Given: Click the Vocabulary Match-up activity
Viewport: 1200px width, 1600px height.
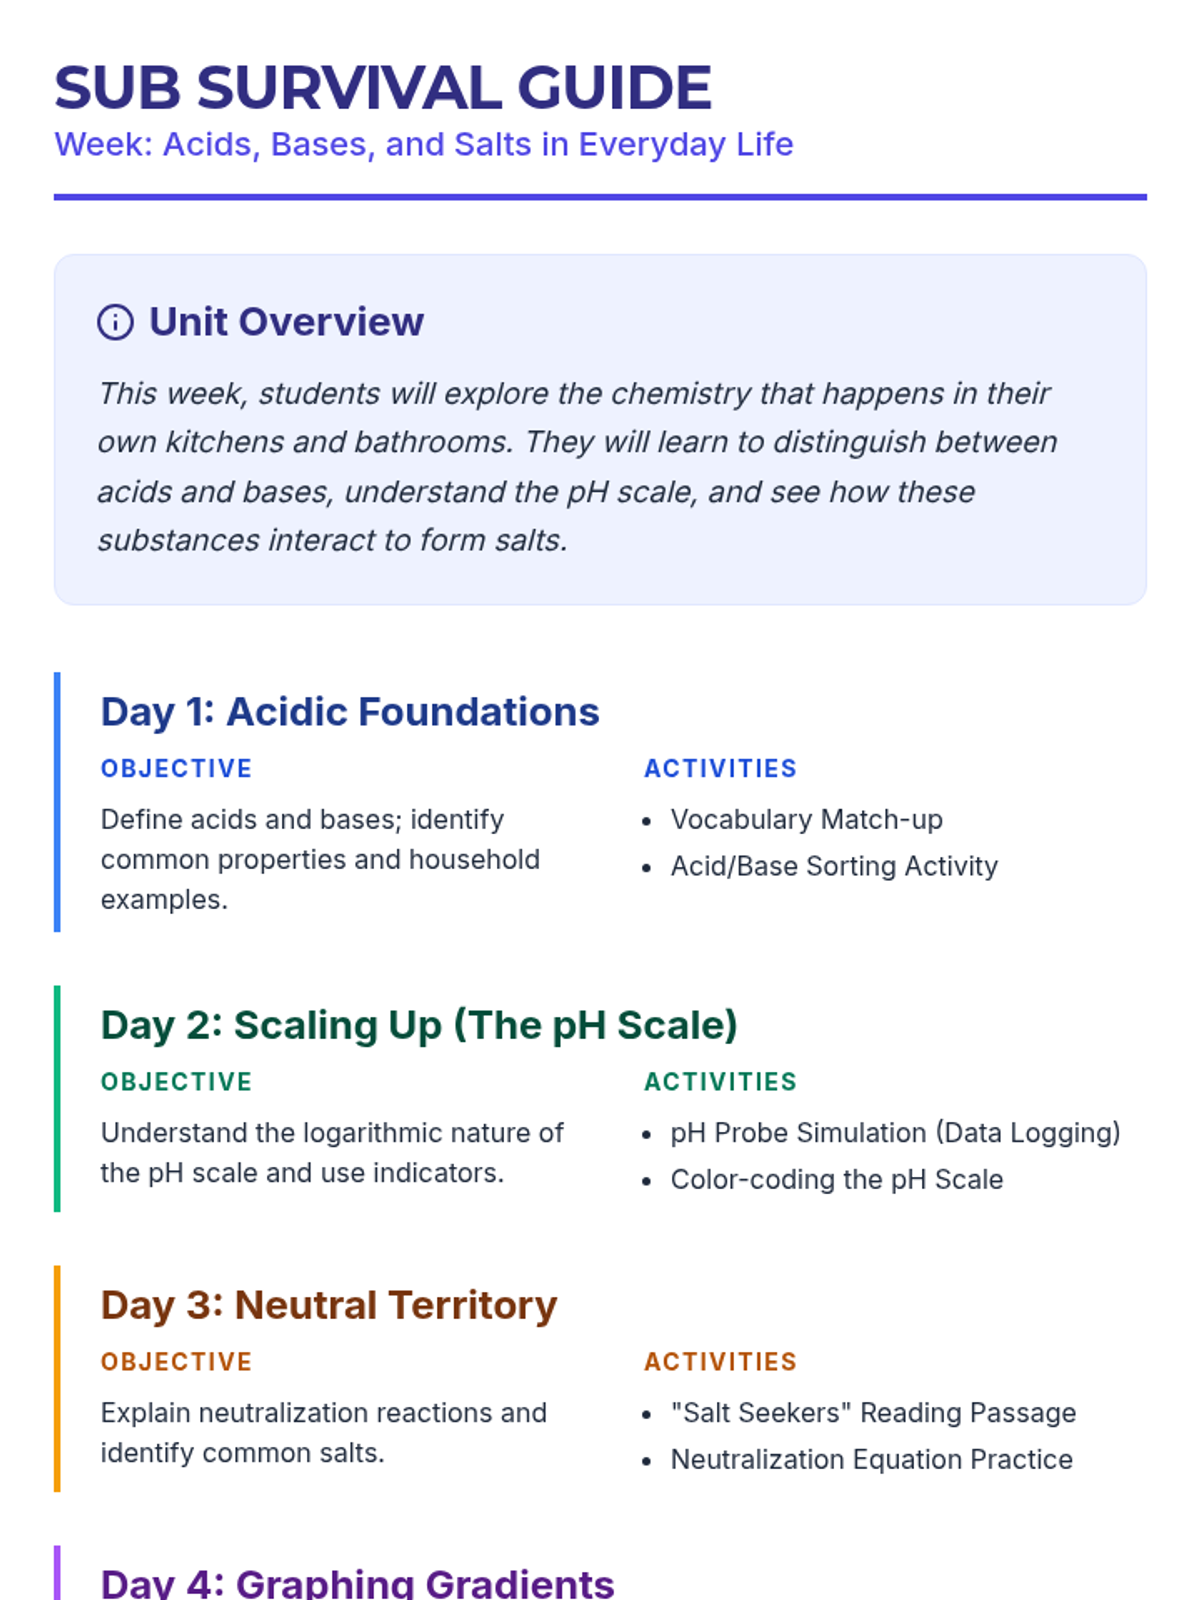Looking at the screenshot, I should tap(806, 820).
